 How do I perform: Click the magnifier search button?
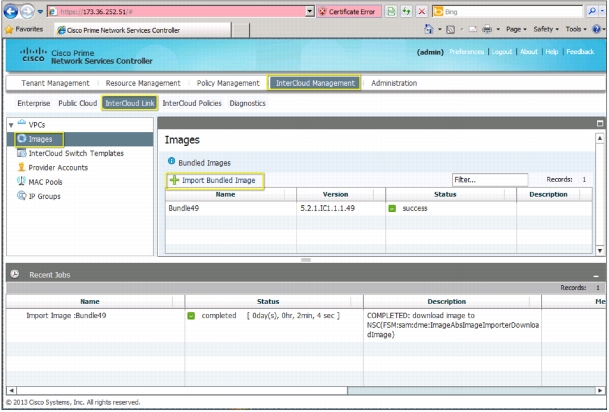pyautogui.click(x=592, y=12)
